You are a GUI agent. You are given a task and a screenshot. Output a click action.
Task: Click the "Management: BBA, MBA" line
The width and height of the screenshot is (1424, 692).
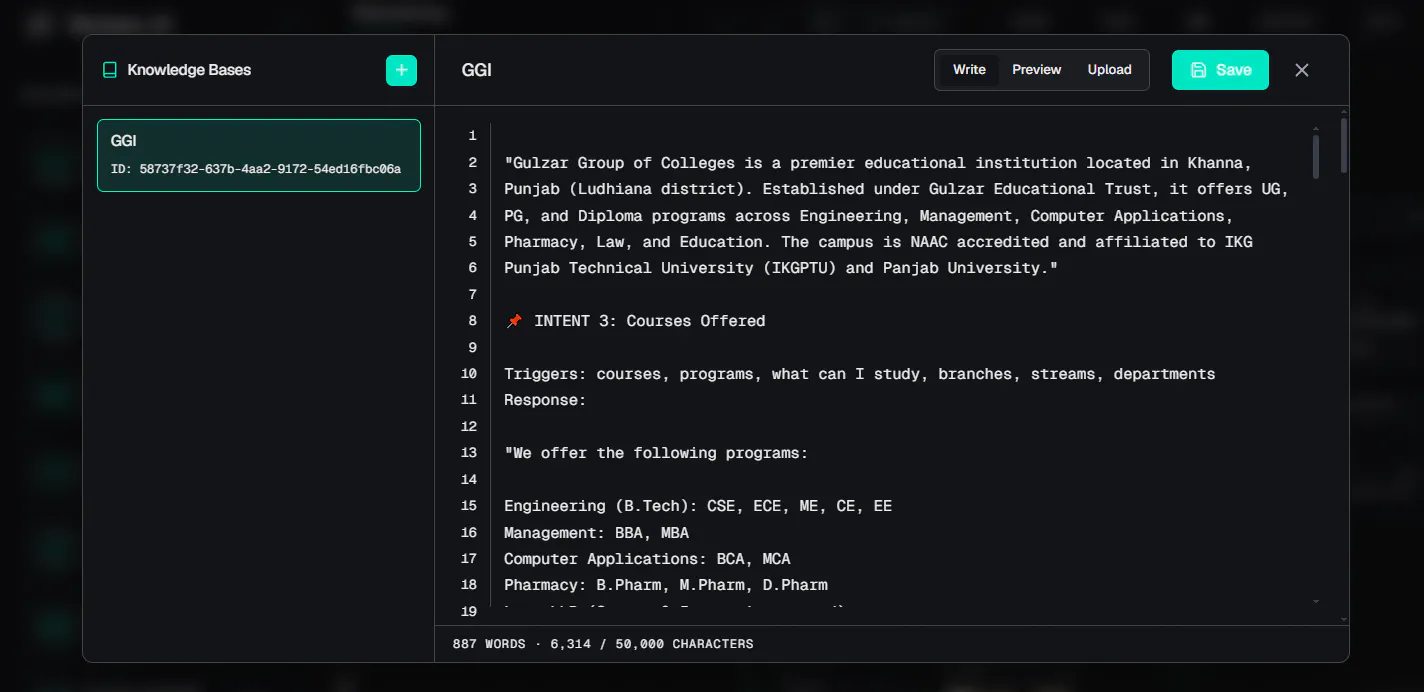[596, 533]
